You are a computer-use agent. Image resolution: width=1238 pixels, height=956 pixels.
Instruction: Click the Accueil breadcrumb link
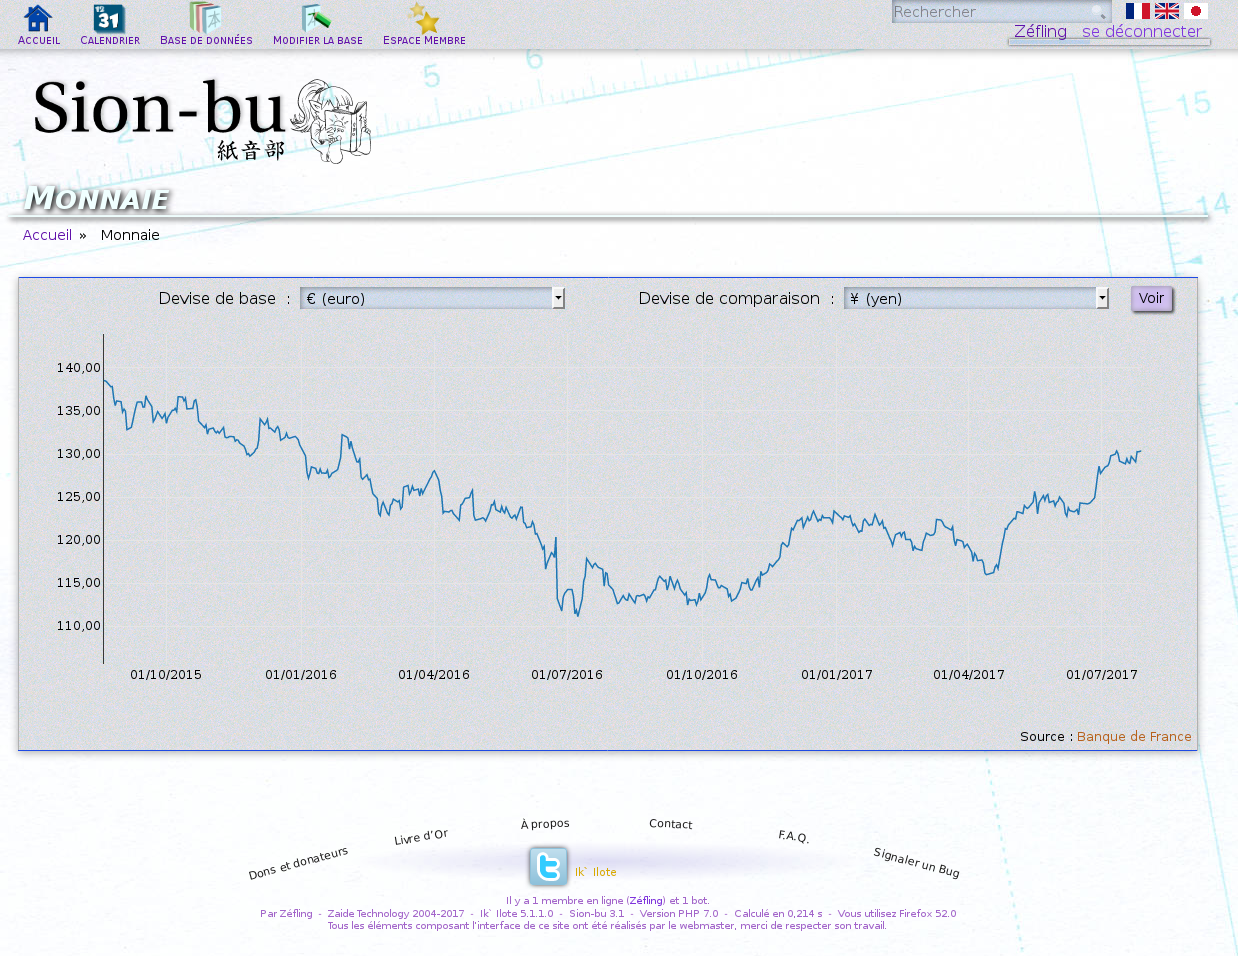pyautogui.click(x=47, y=235)
